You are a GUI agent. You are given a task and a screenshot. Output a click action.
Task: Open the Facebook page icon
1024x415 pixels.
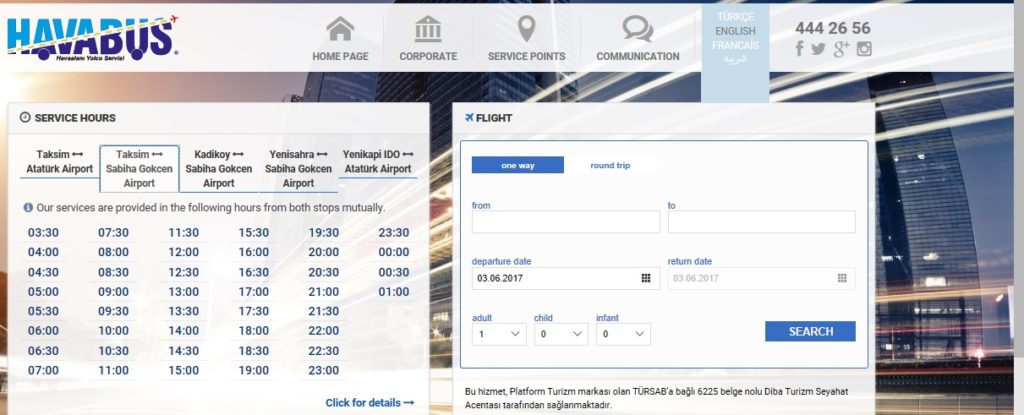[799, 49]
